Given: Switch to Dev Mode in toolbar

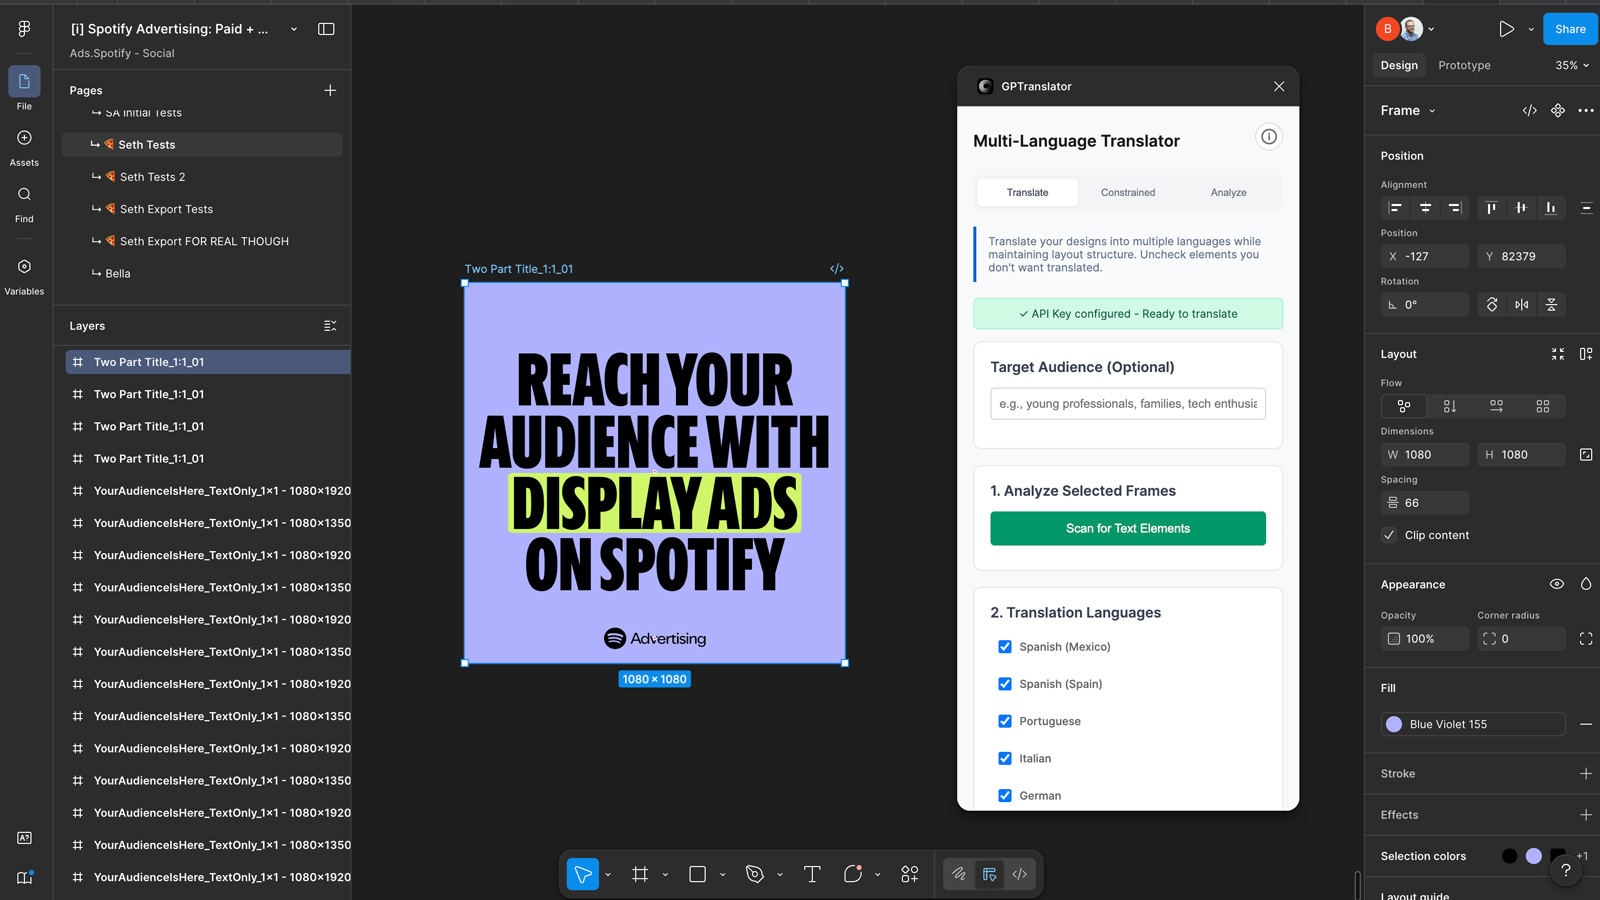Looking at the screenshot, I should (1020, 874).
